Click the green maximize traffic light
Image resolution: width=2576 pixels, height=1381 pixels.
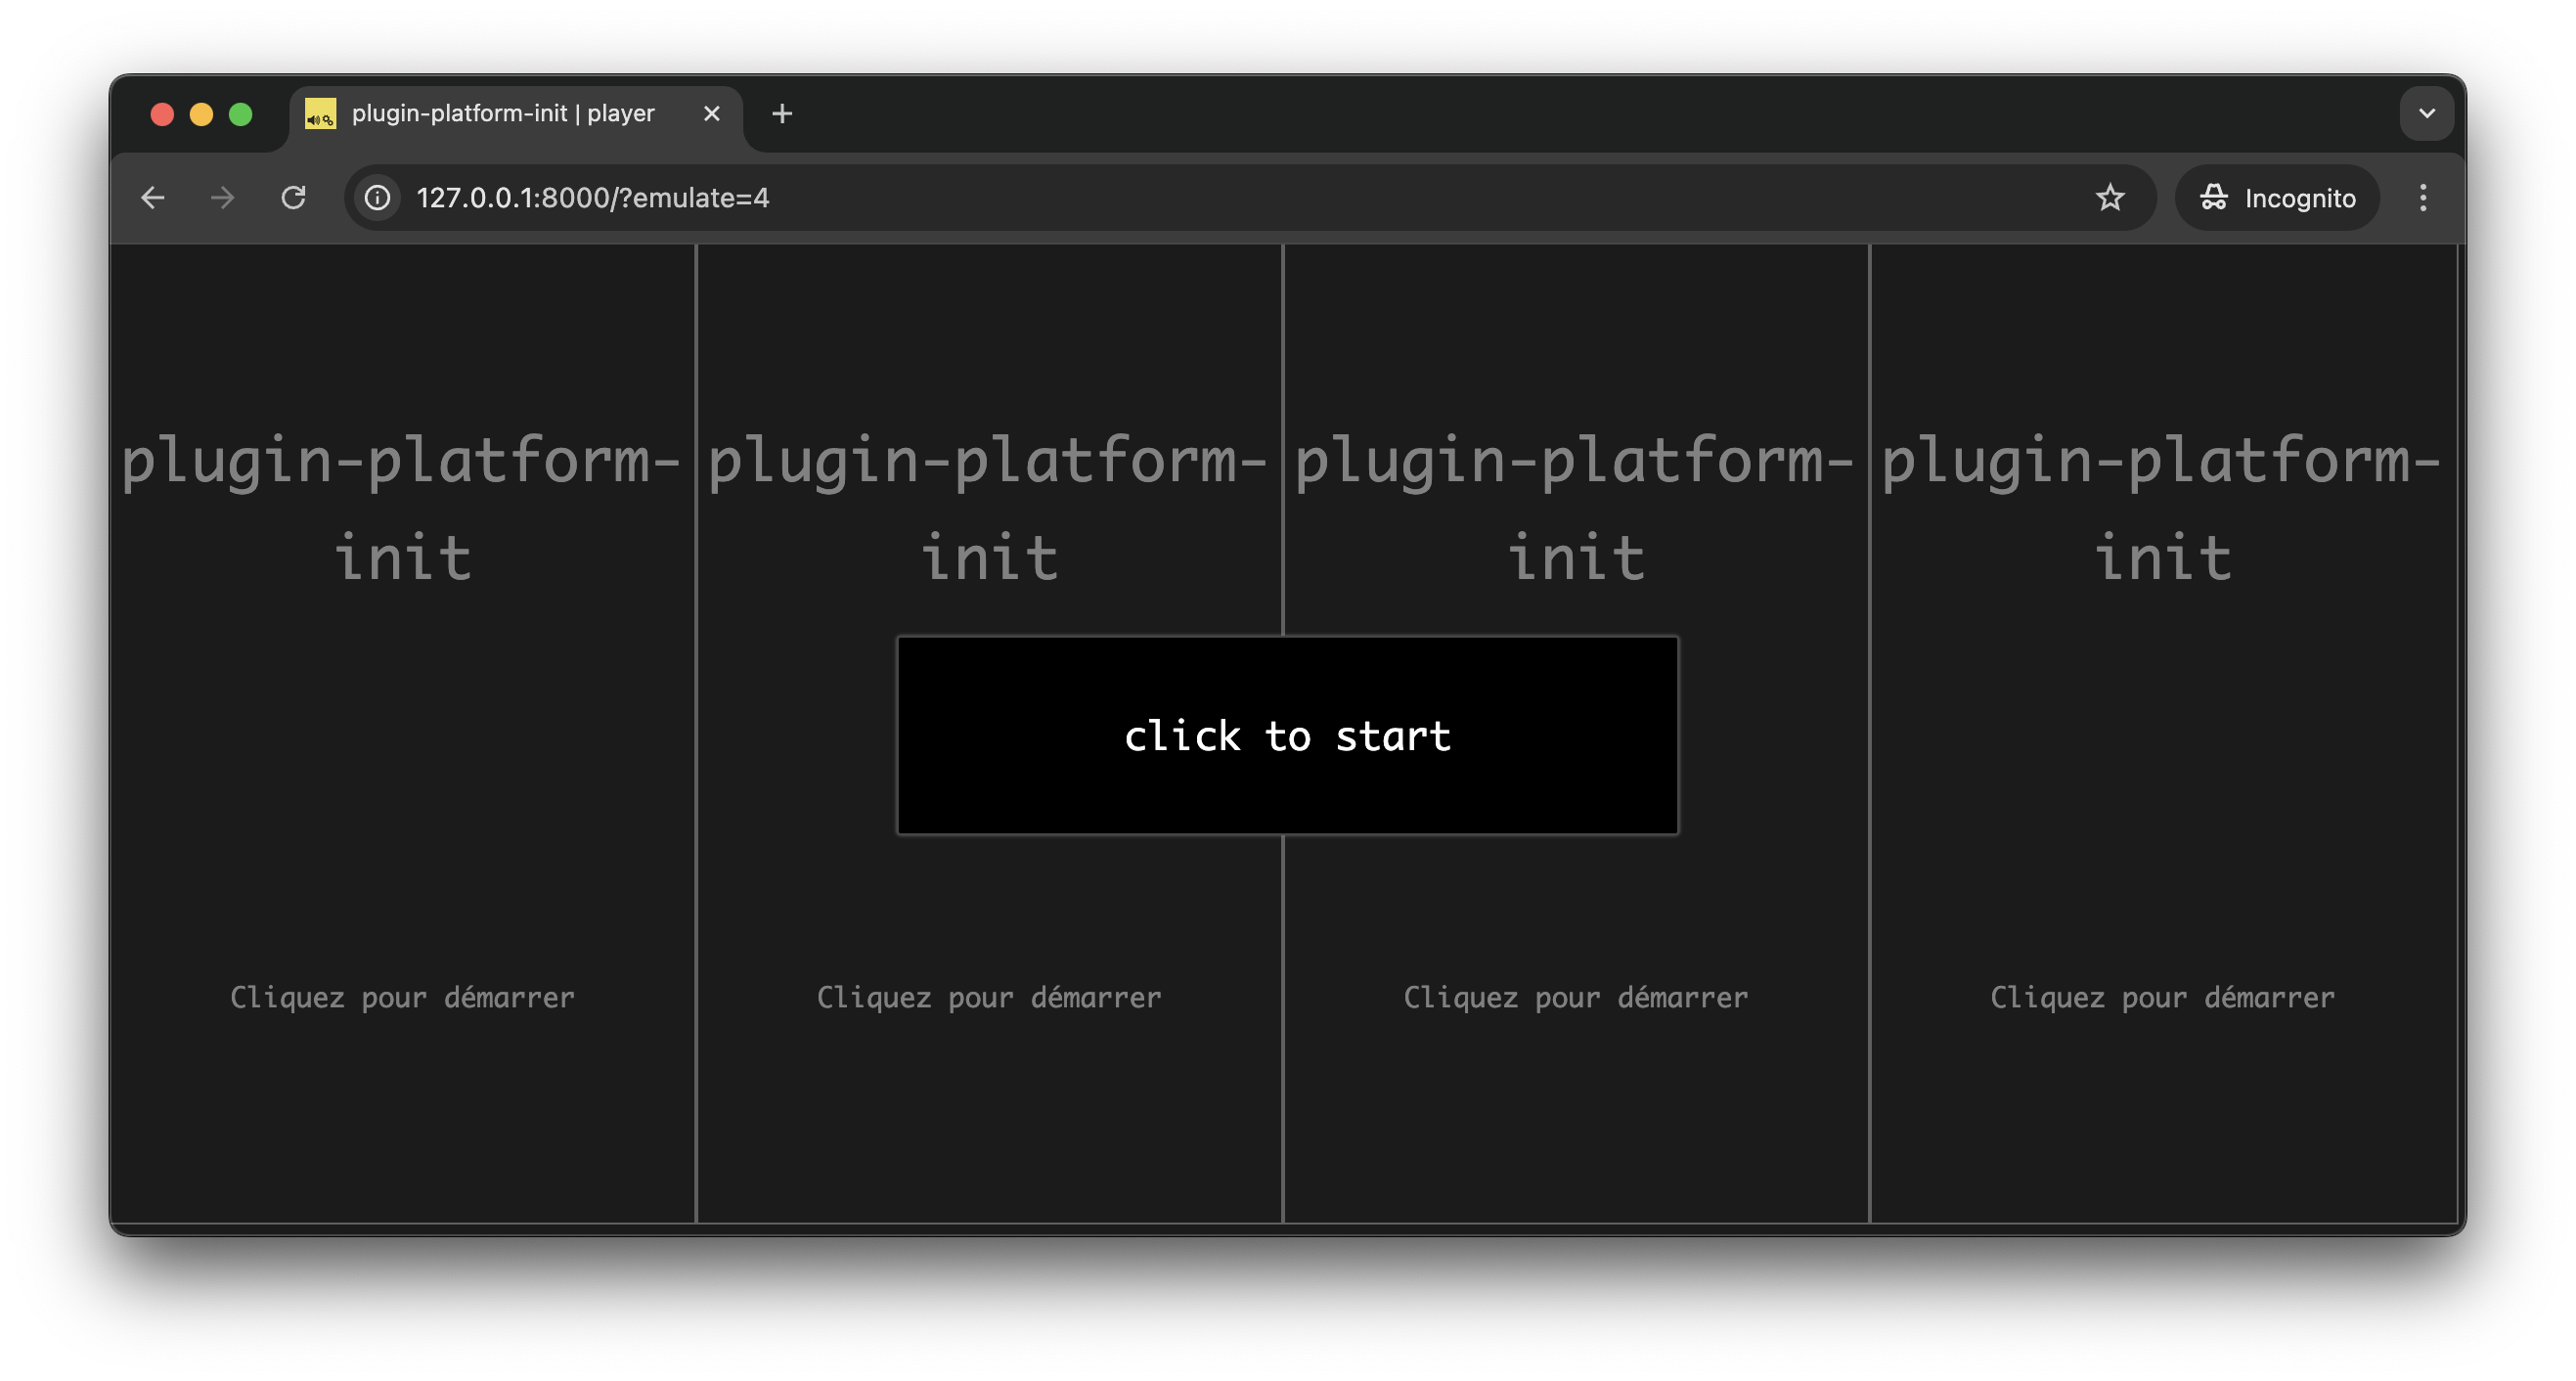(240, 114)
